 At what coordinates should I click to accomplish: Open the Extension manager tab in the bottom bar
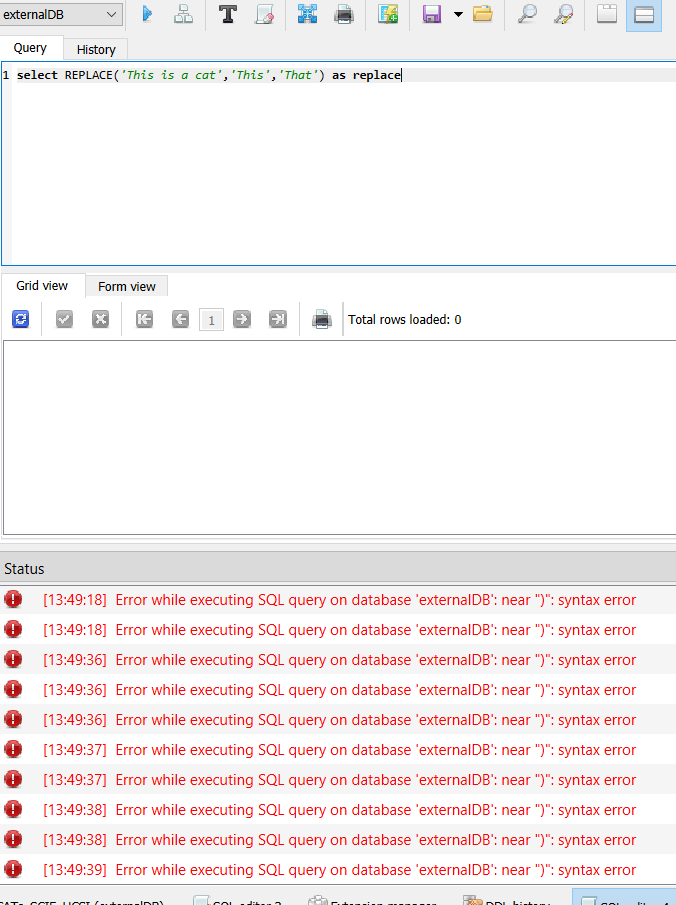click(371, 900)
